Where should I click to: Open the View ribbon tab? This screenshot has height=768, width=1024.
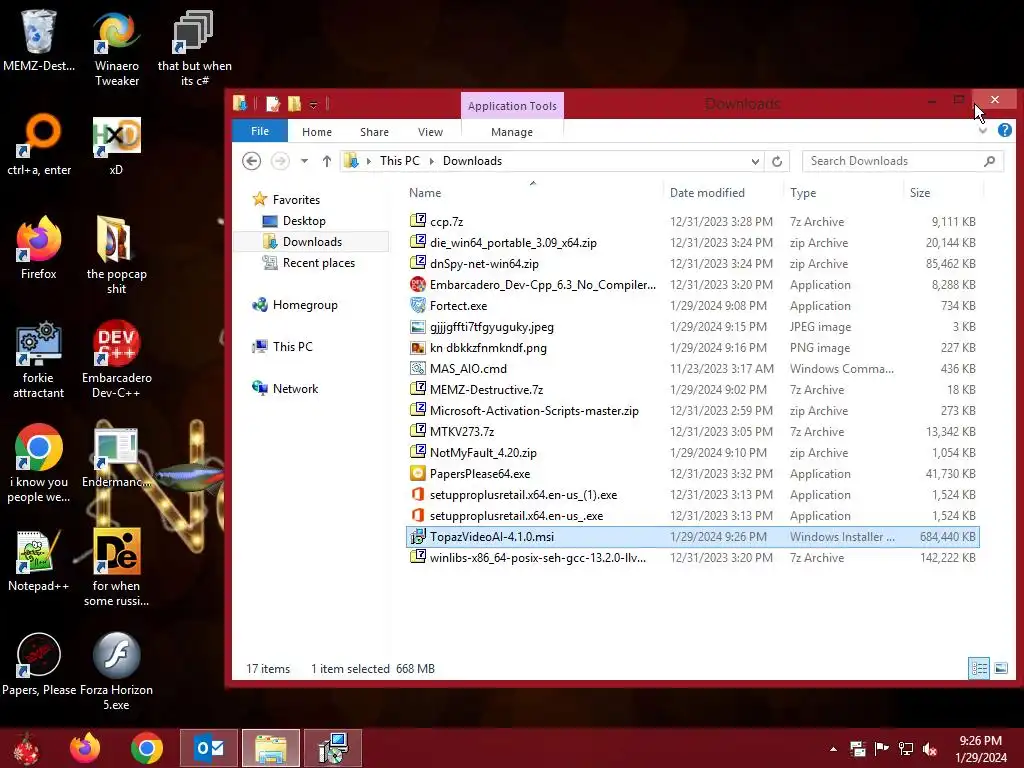[x=430, y=132]
